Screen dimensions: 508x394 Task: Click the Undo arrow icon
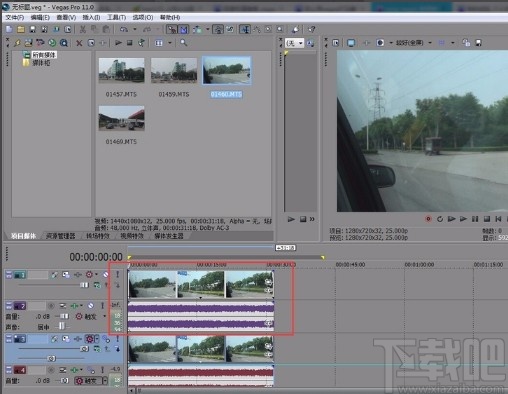(x=124, y=29)
